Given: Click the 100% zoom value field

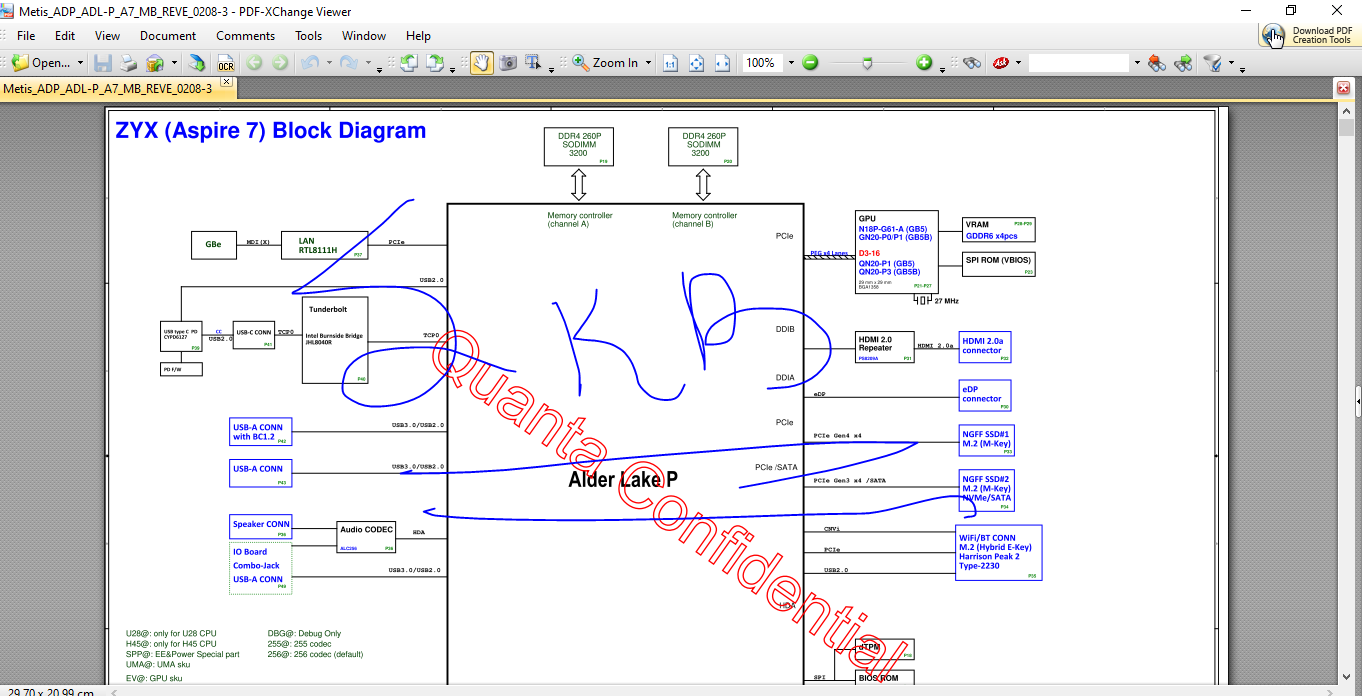Looking at the screenshot, I should click(x=761, y=63).
